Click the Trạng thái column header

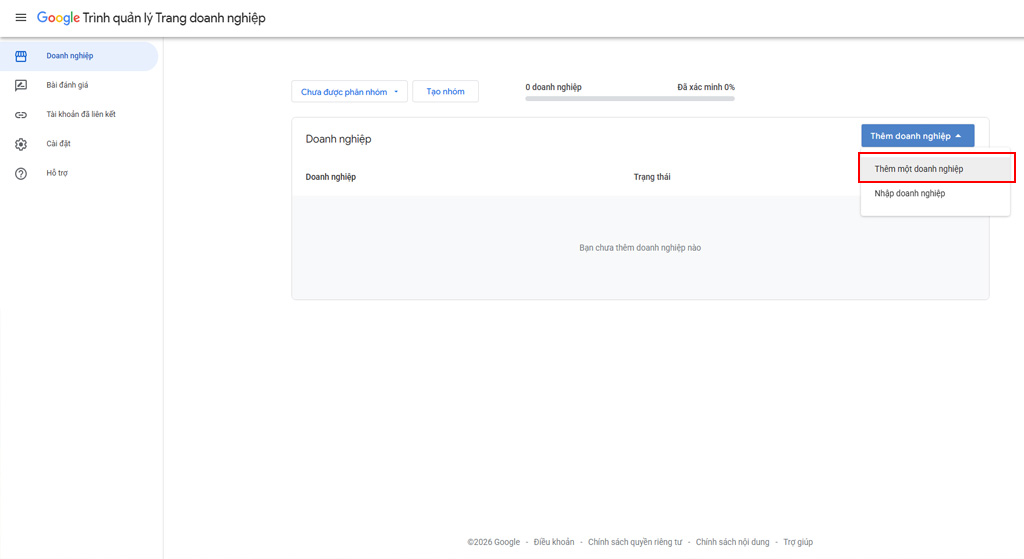click(x=652, y=177)
